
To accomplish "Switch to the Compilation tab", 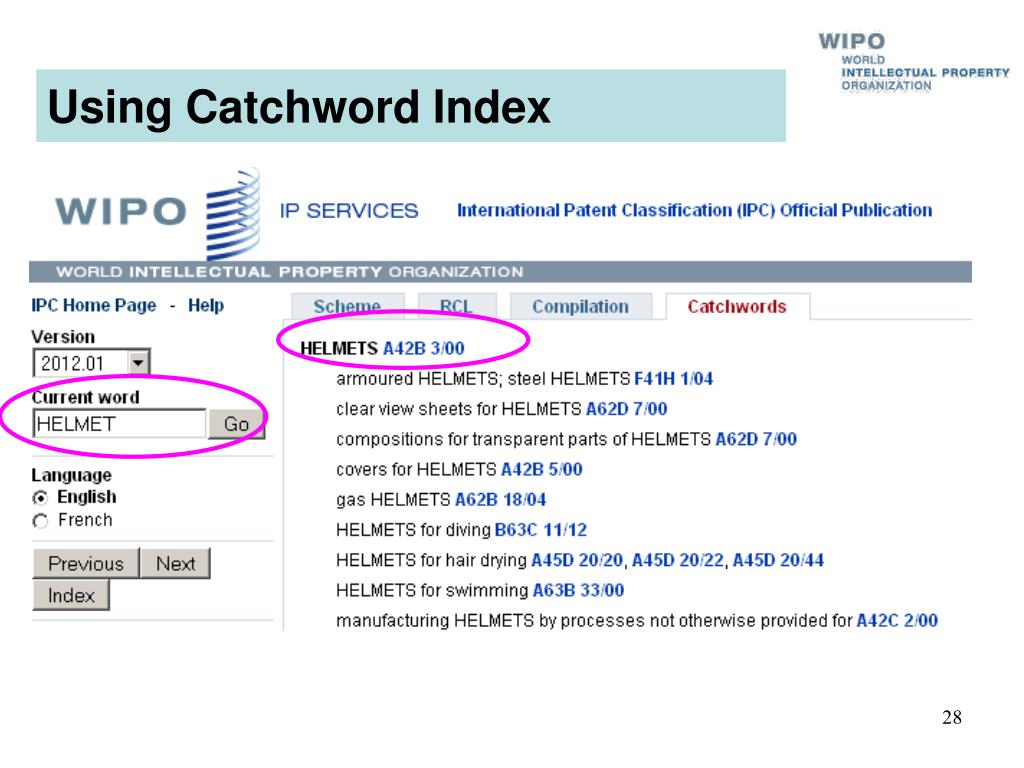I will tap(581, 306).
